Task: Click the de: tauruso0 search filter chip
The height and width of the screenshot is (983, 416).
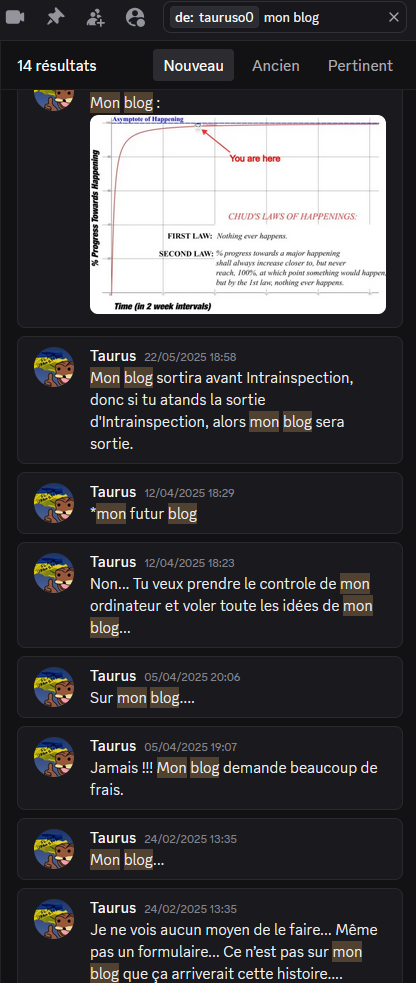Action: 214,18
